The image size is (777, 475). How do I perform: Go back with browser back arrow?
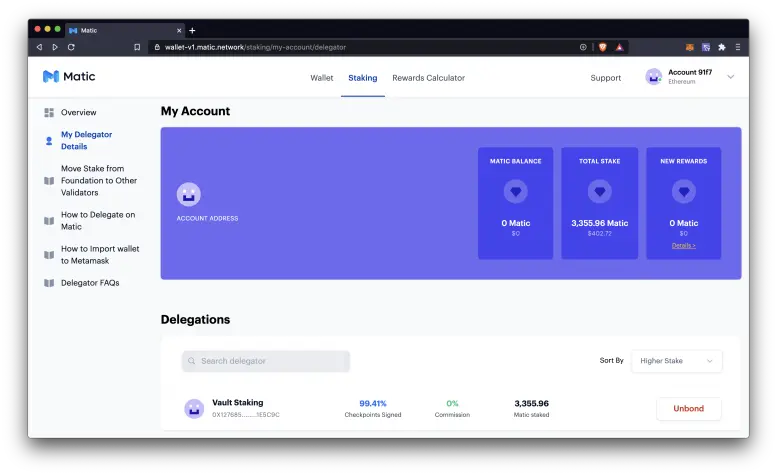coord(39,47)
